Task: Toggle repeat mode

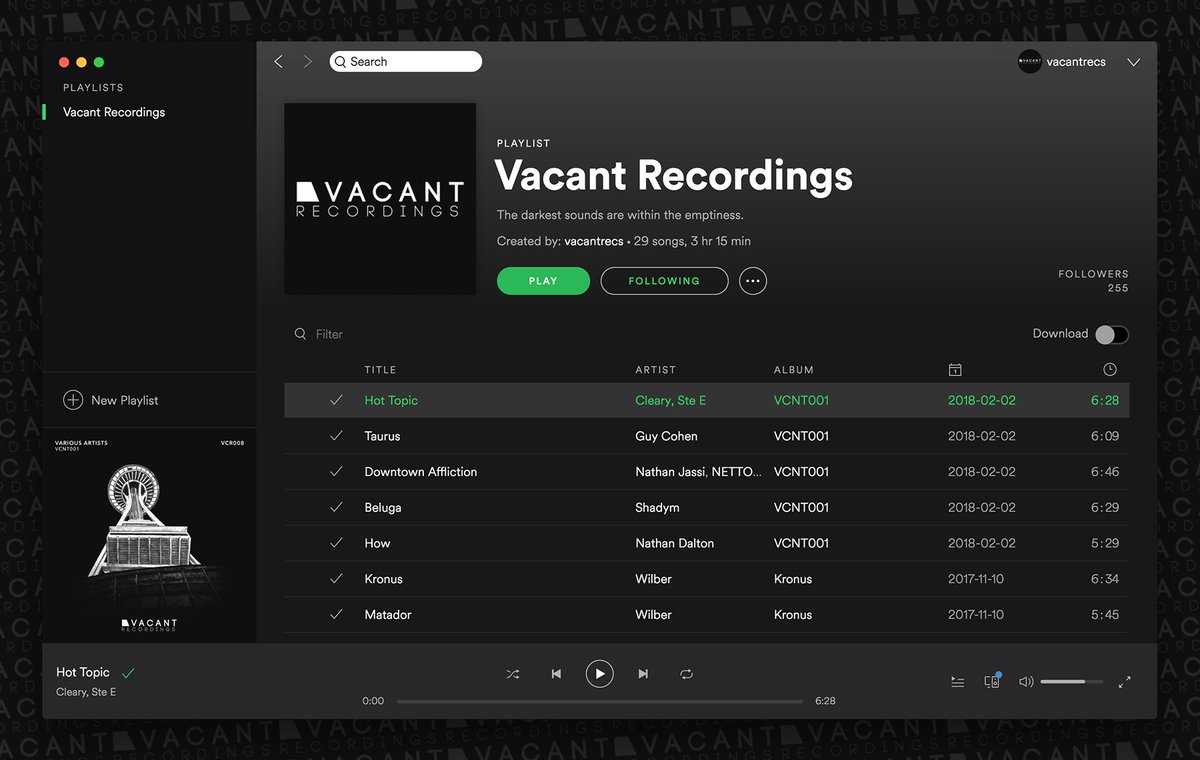Action: pyautogui.click(x=687, y=674)
